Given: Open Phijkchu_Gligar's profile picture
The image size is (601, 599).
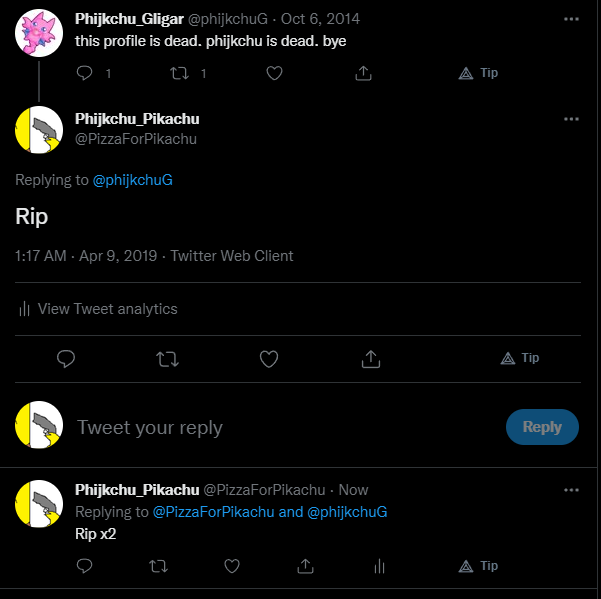Looking at the screenshot, I should pyautogui.click(x=39, y=33).
